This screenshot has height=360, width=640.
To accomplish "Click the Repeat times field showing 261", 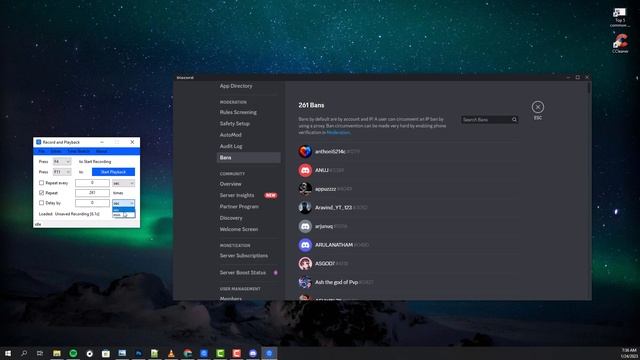I will tap(92, 193).
